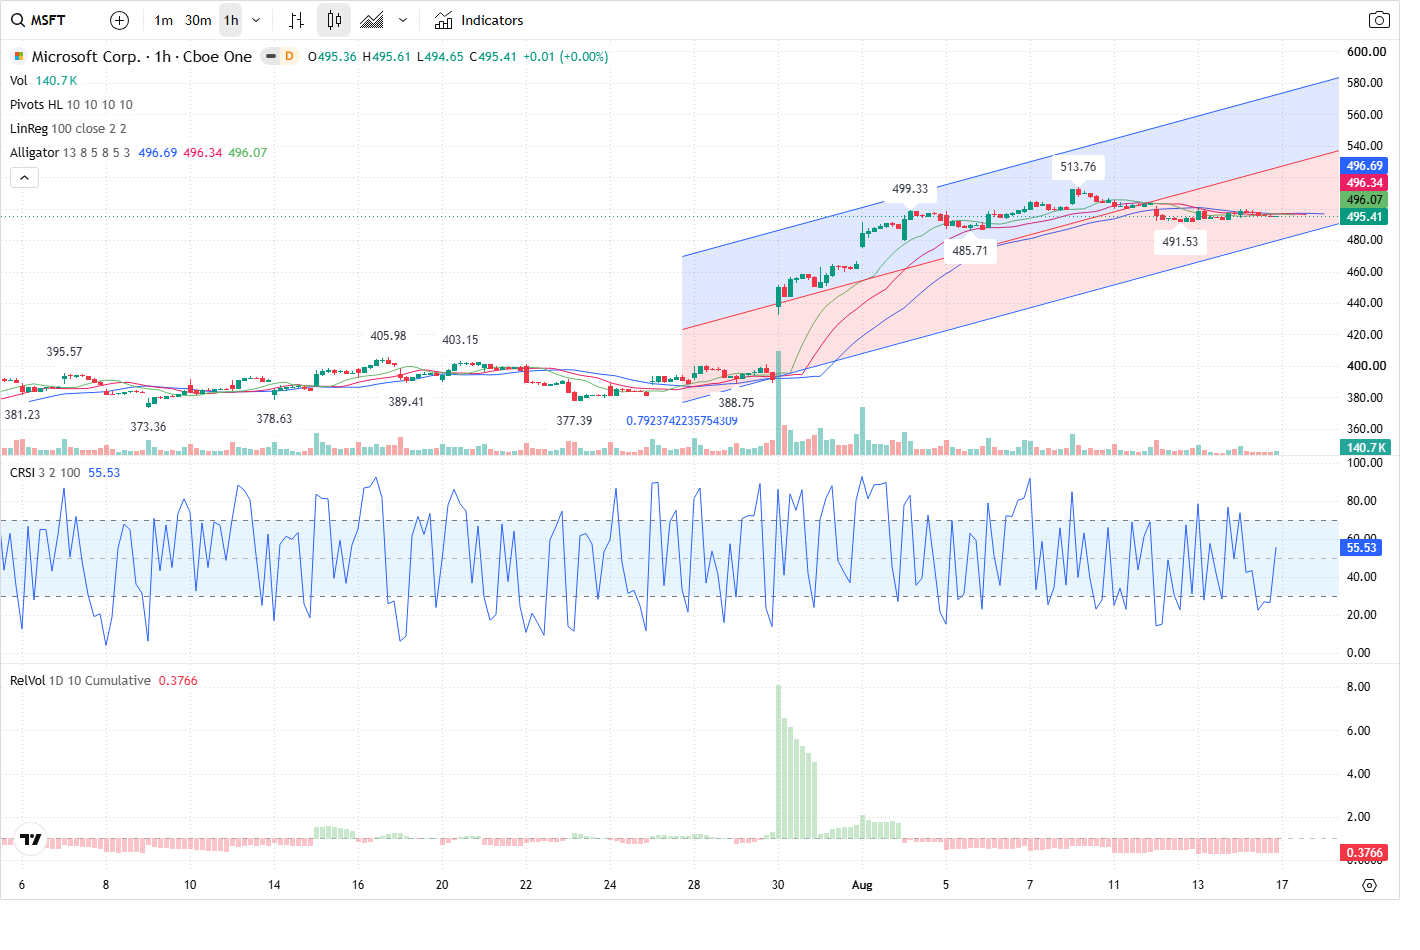Click the Vol 140.7K legend value
This screenshot has width=1420, height=950.
tap(56, 81)
